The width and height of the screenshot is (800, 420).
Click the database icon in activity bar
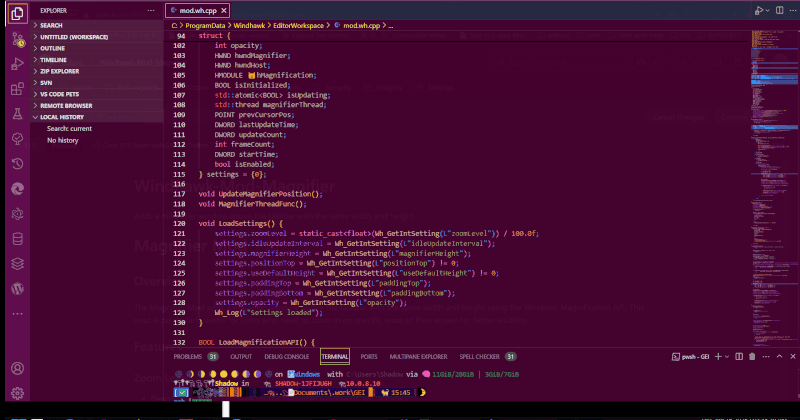coord(17,238)
